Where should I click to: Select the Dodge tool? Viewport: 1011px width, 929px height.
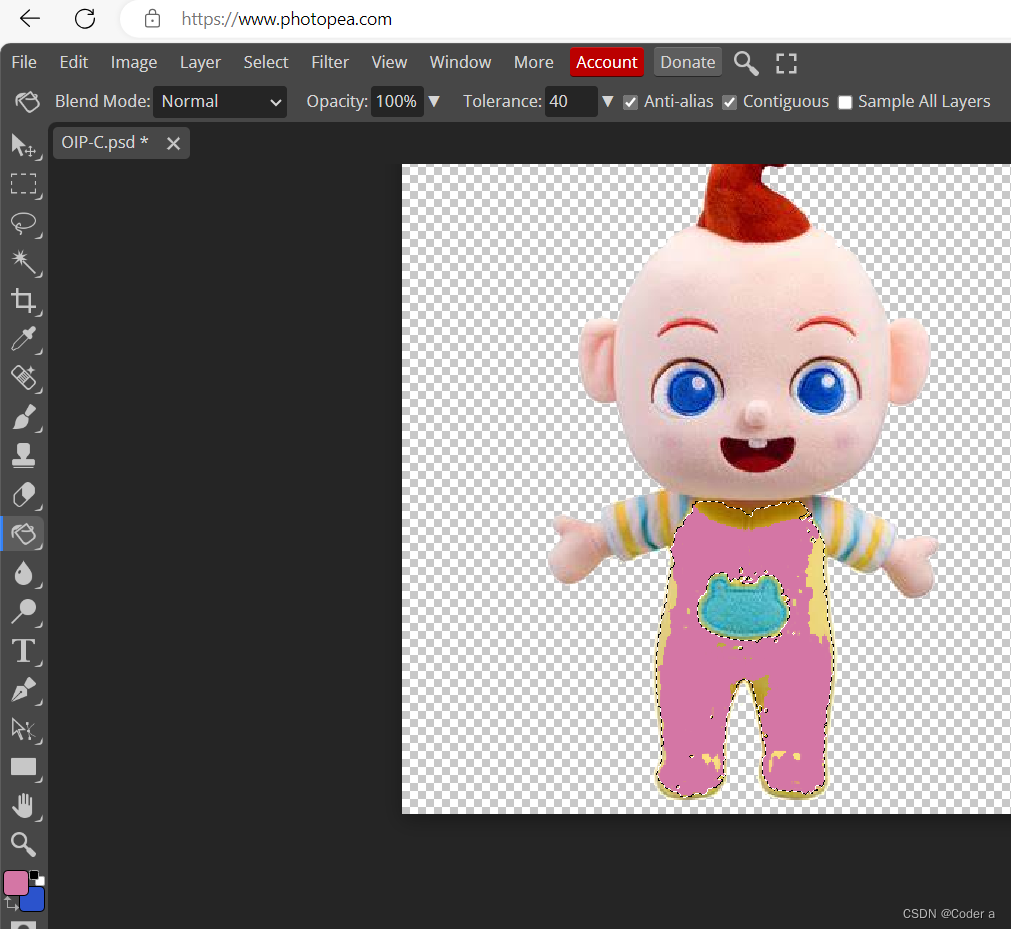pyautogui.click(x=24, y=611)
